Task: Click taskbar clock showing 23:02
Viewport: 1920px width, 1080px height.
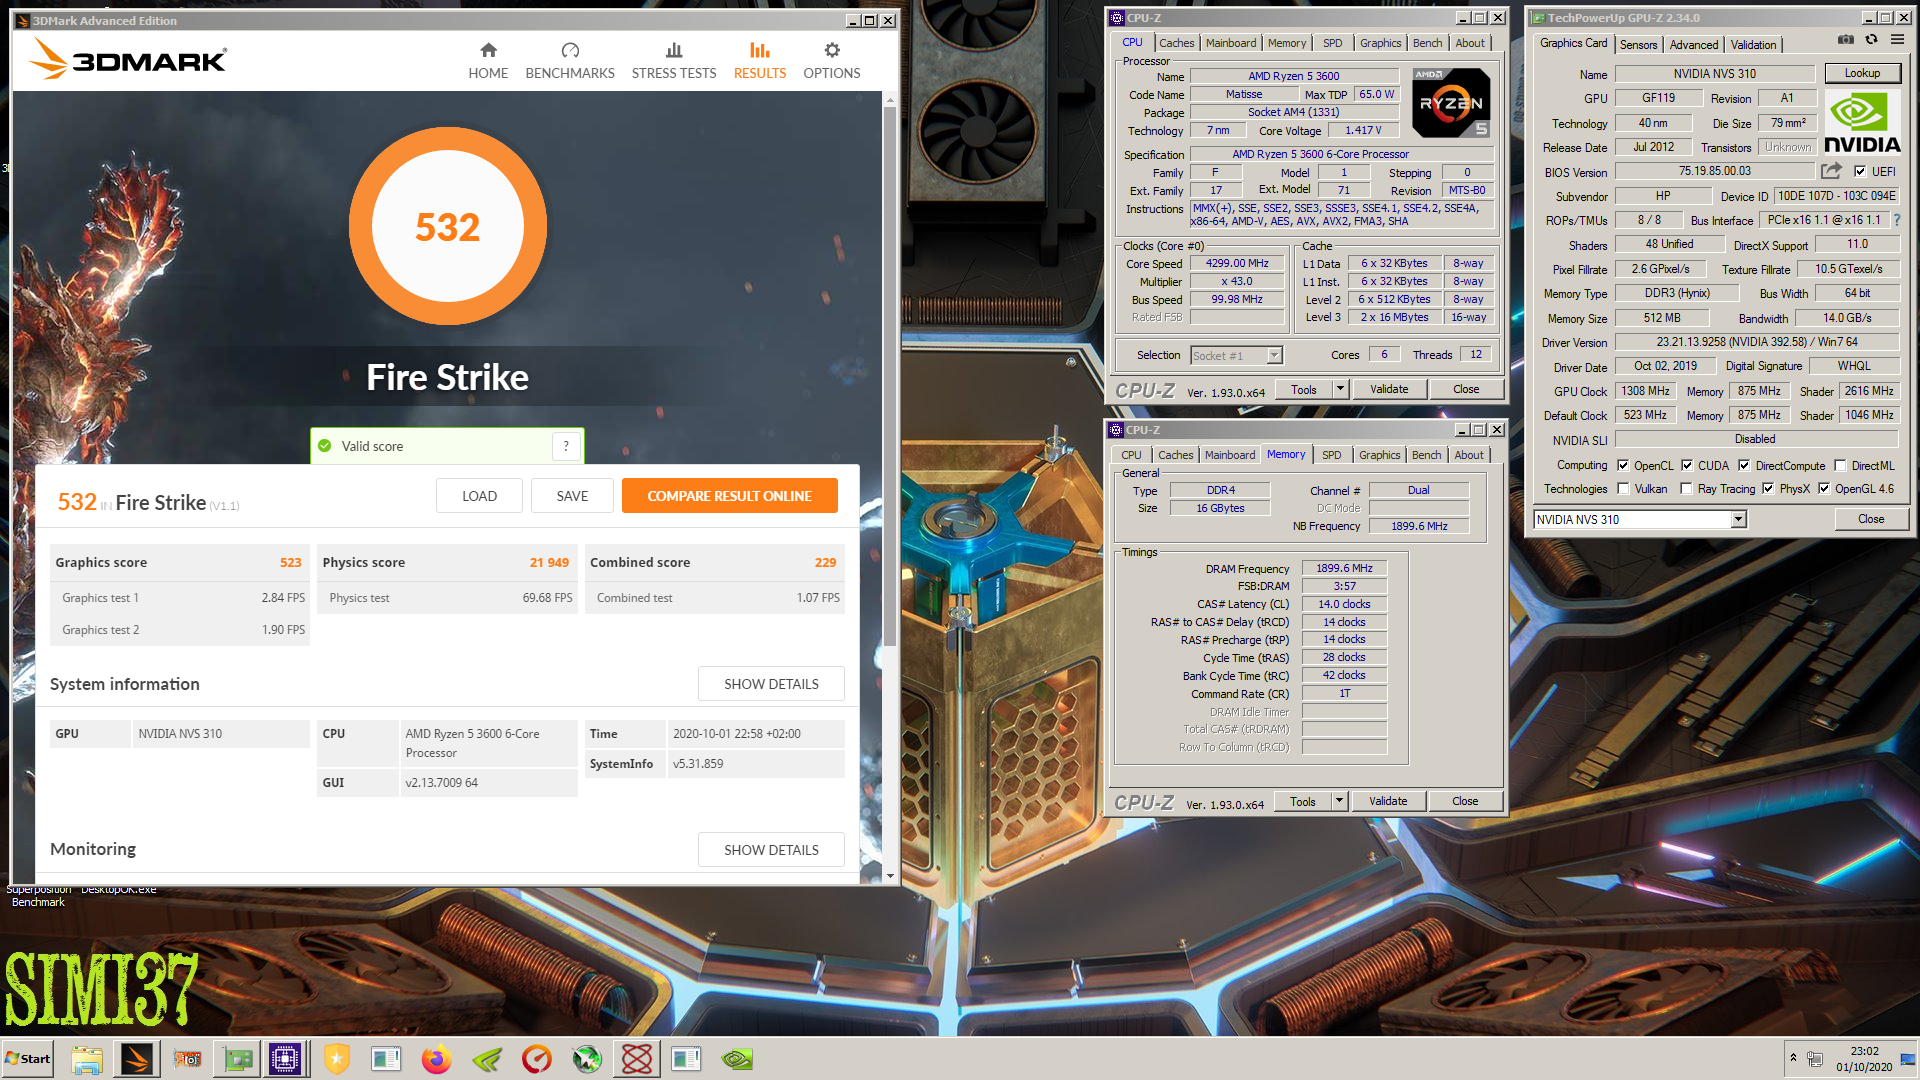Action: coord(1864,1059)
